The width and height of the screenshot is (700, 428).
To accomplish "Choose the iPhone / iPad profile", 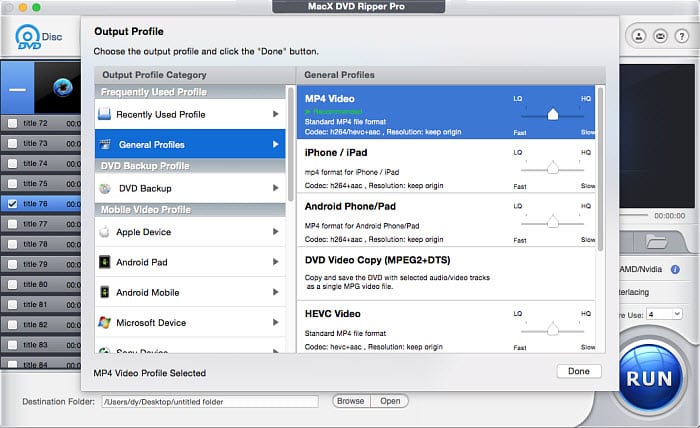I will pos(446,166).
